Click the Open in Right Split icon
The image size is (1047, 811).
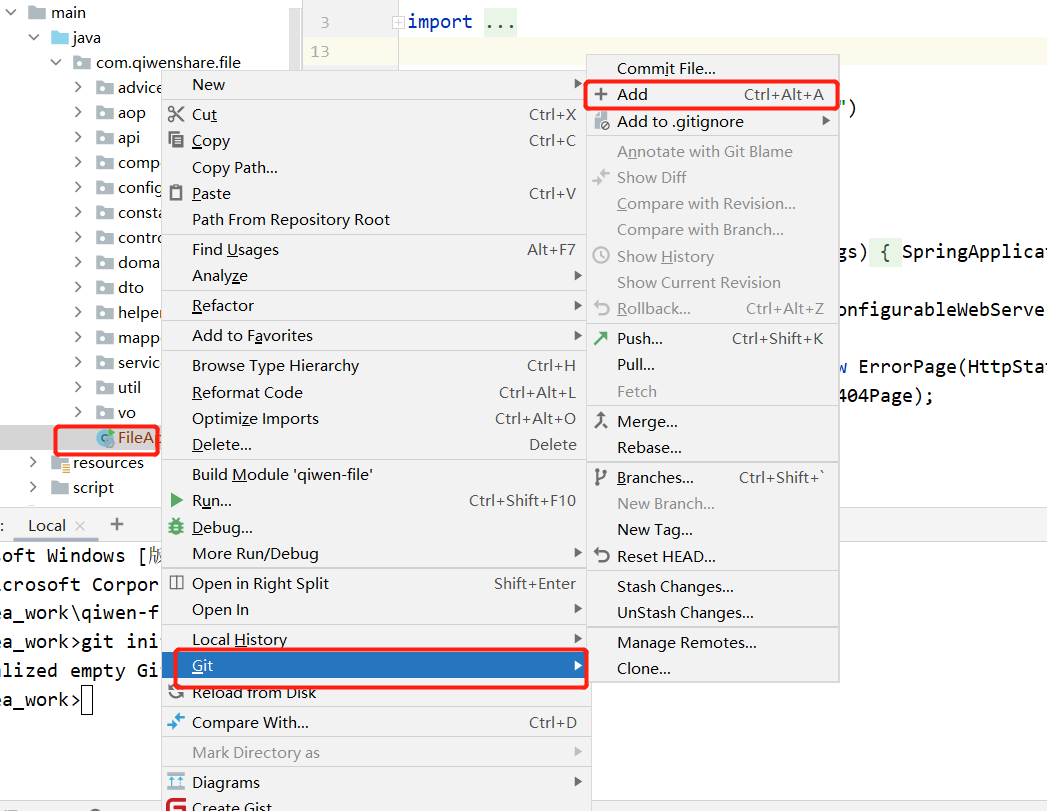(x=176, y=583)
